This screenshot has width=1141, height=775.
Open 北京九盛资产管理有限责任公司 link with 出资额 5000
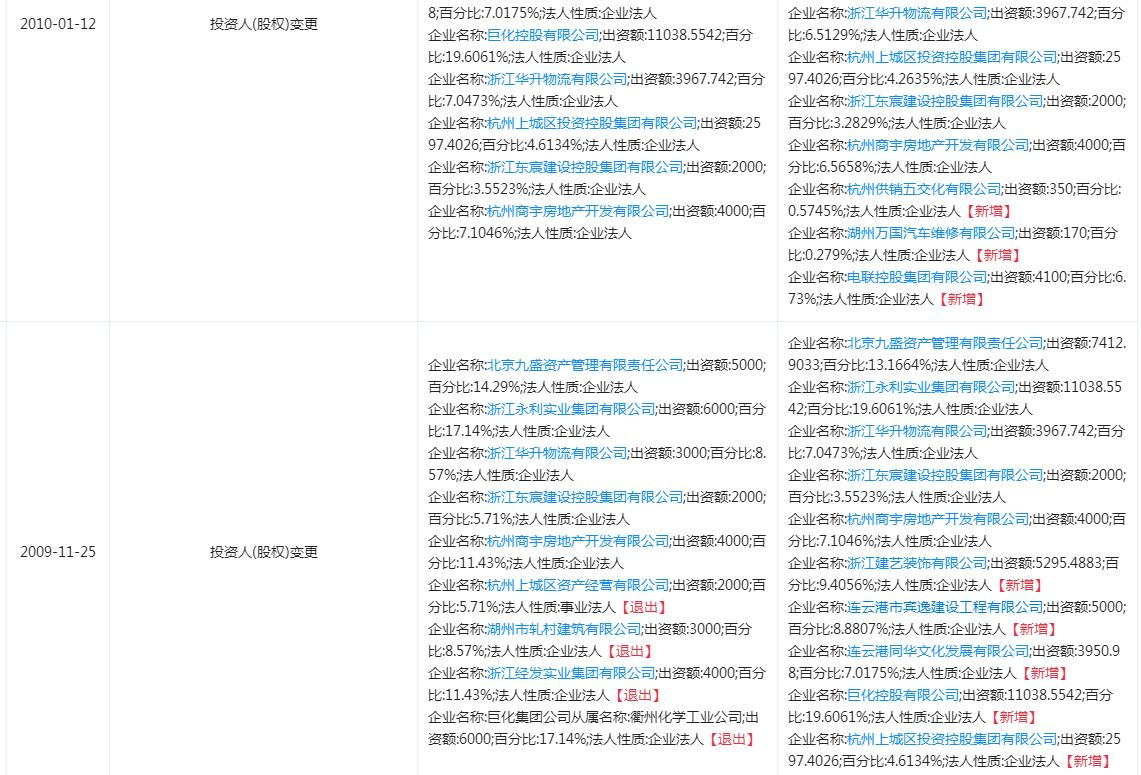coord(585,365)
